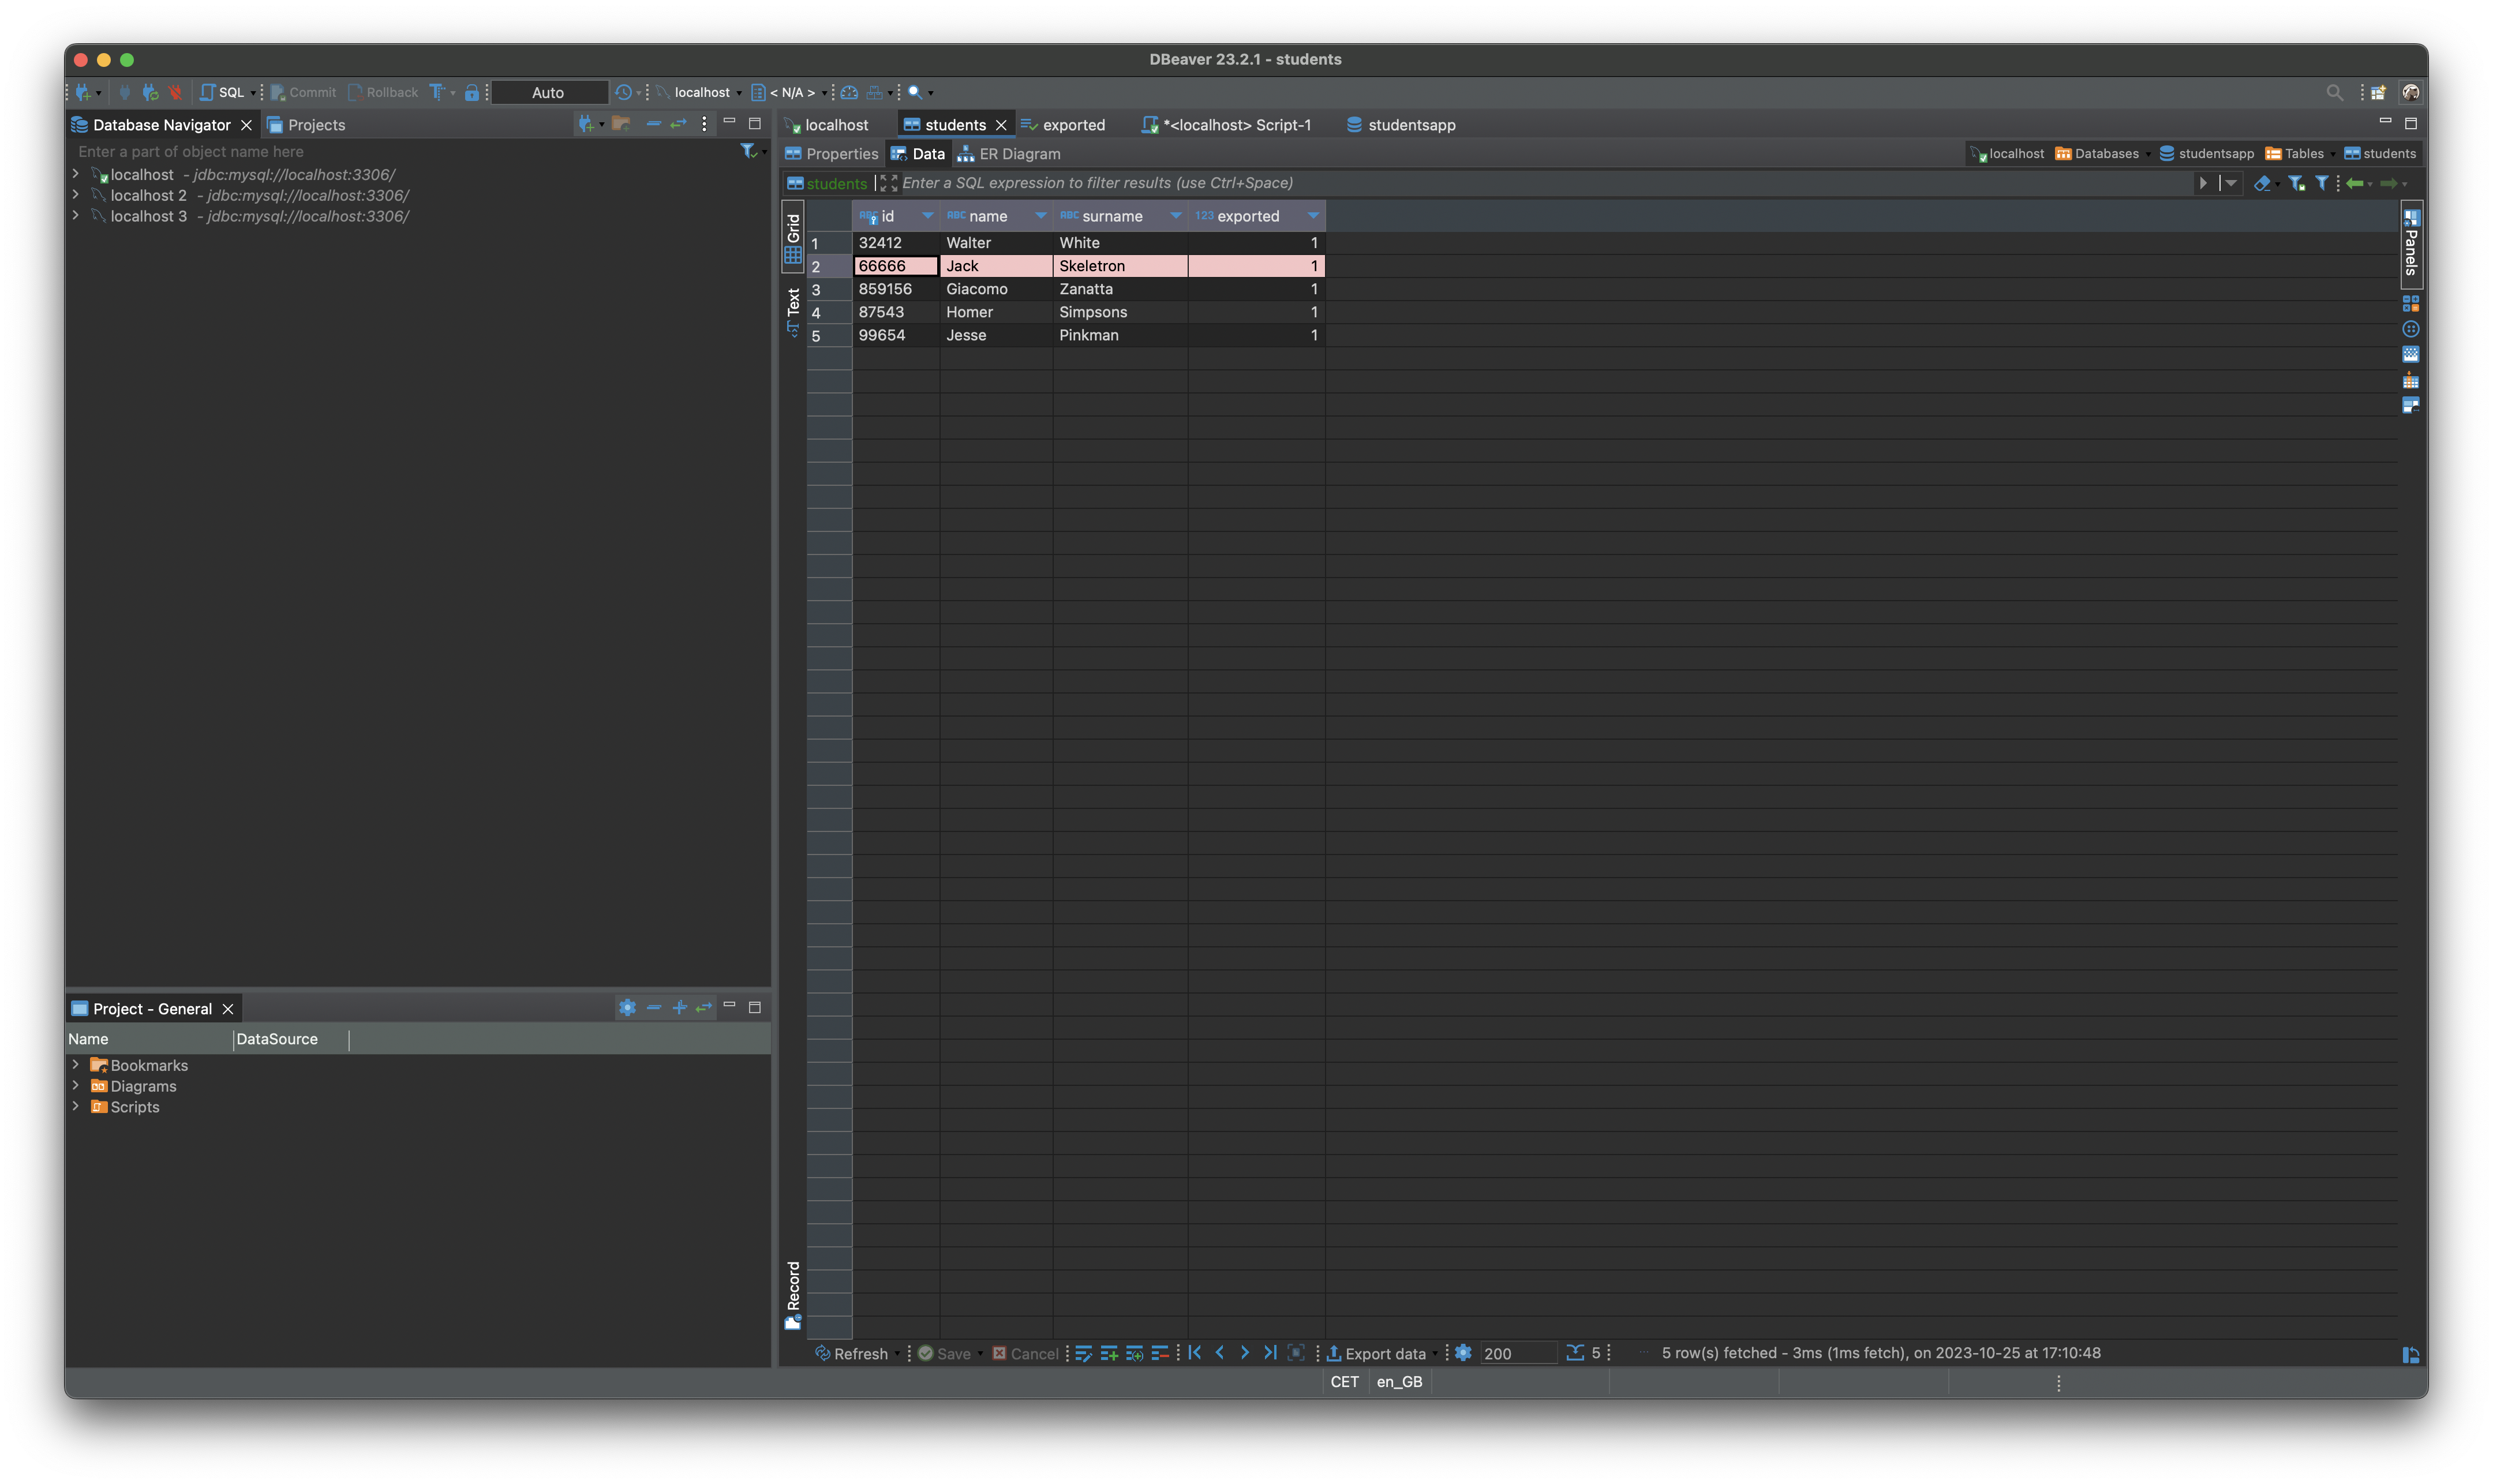Click the transaction lock icon

pyautogui.click(x=471, y=92)
